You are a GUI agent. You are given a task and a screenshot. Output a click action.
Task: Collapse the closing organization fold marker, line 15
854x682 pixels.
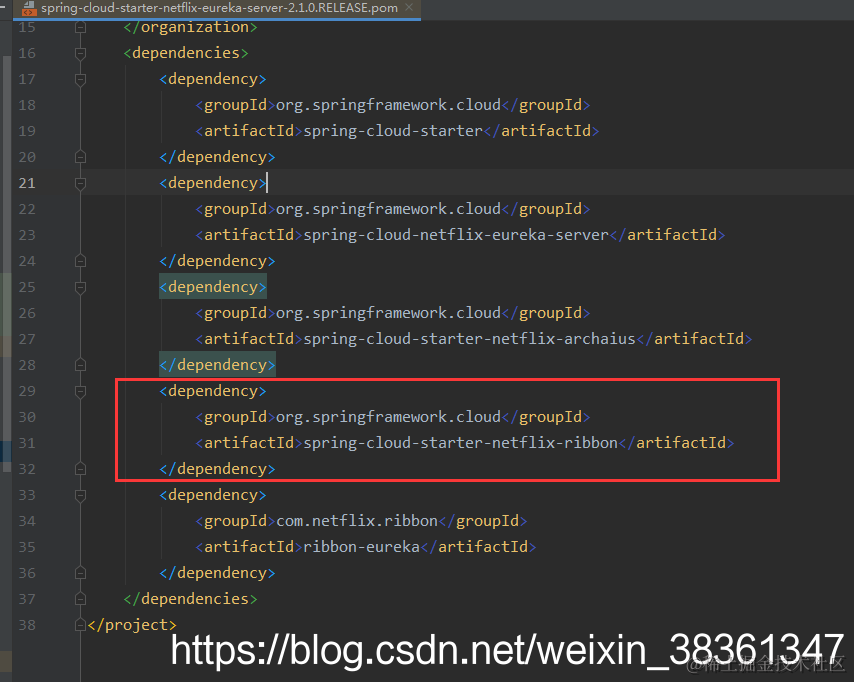(x=80, y=27)
